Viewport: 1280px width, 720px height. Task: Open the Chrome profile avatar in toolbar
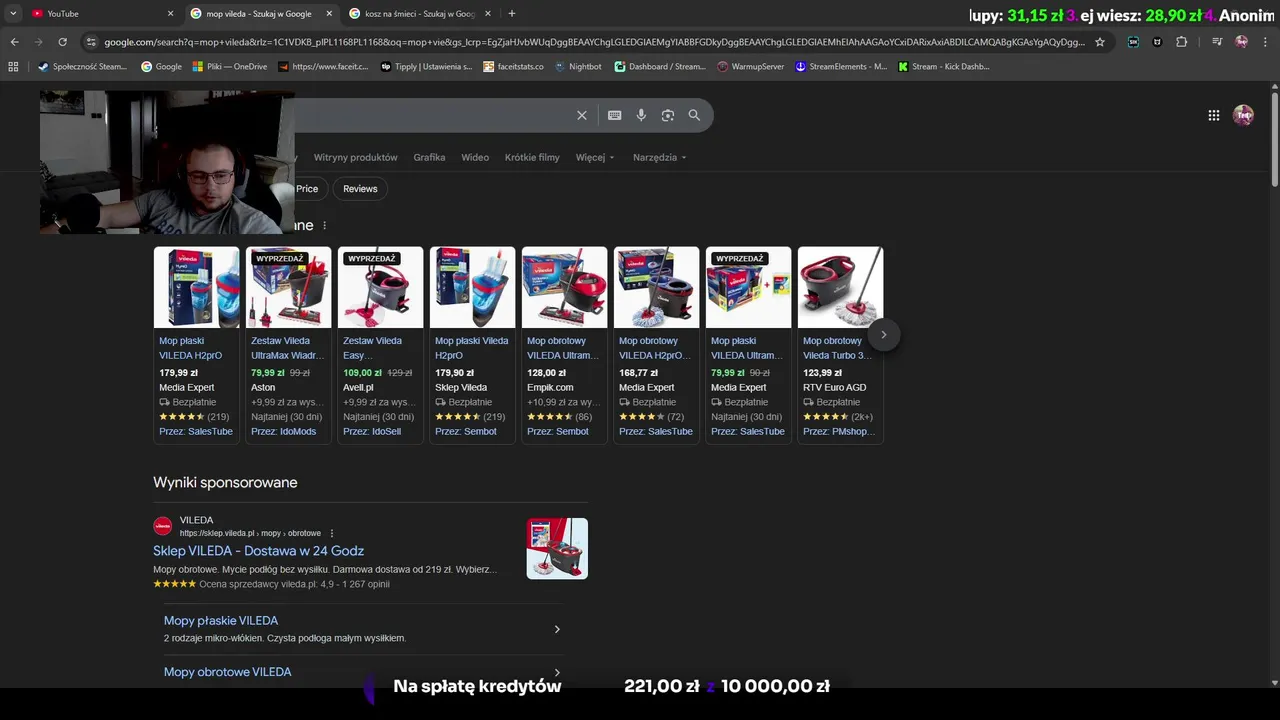coord(1241,42)
